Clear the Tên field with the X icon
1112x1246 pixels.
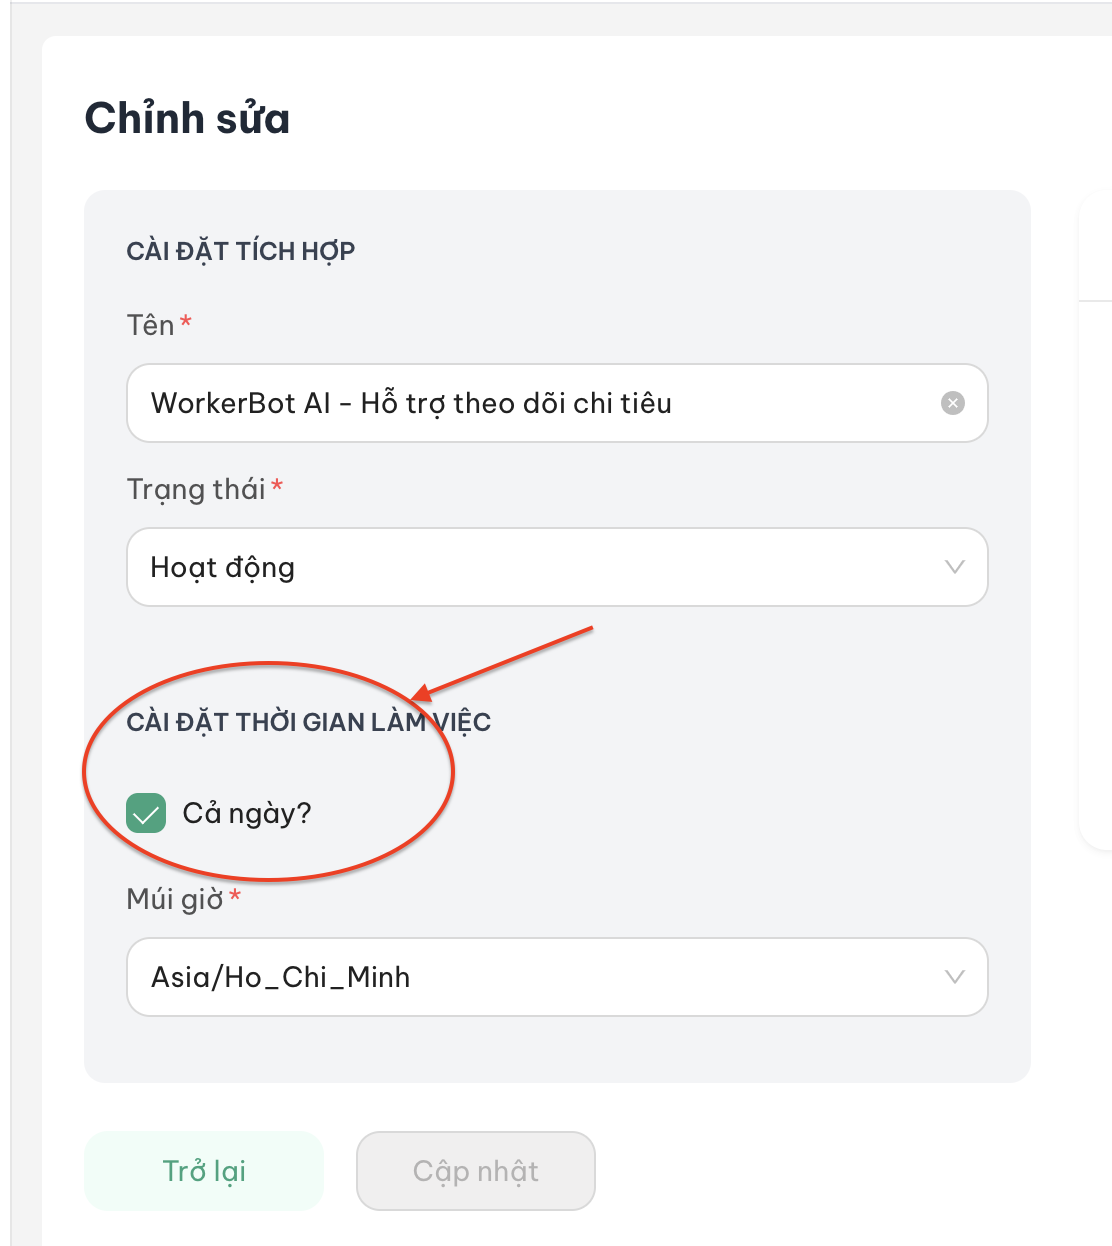pyautogui.click(x=953, y=403)
